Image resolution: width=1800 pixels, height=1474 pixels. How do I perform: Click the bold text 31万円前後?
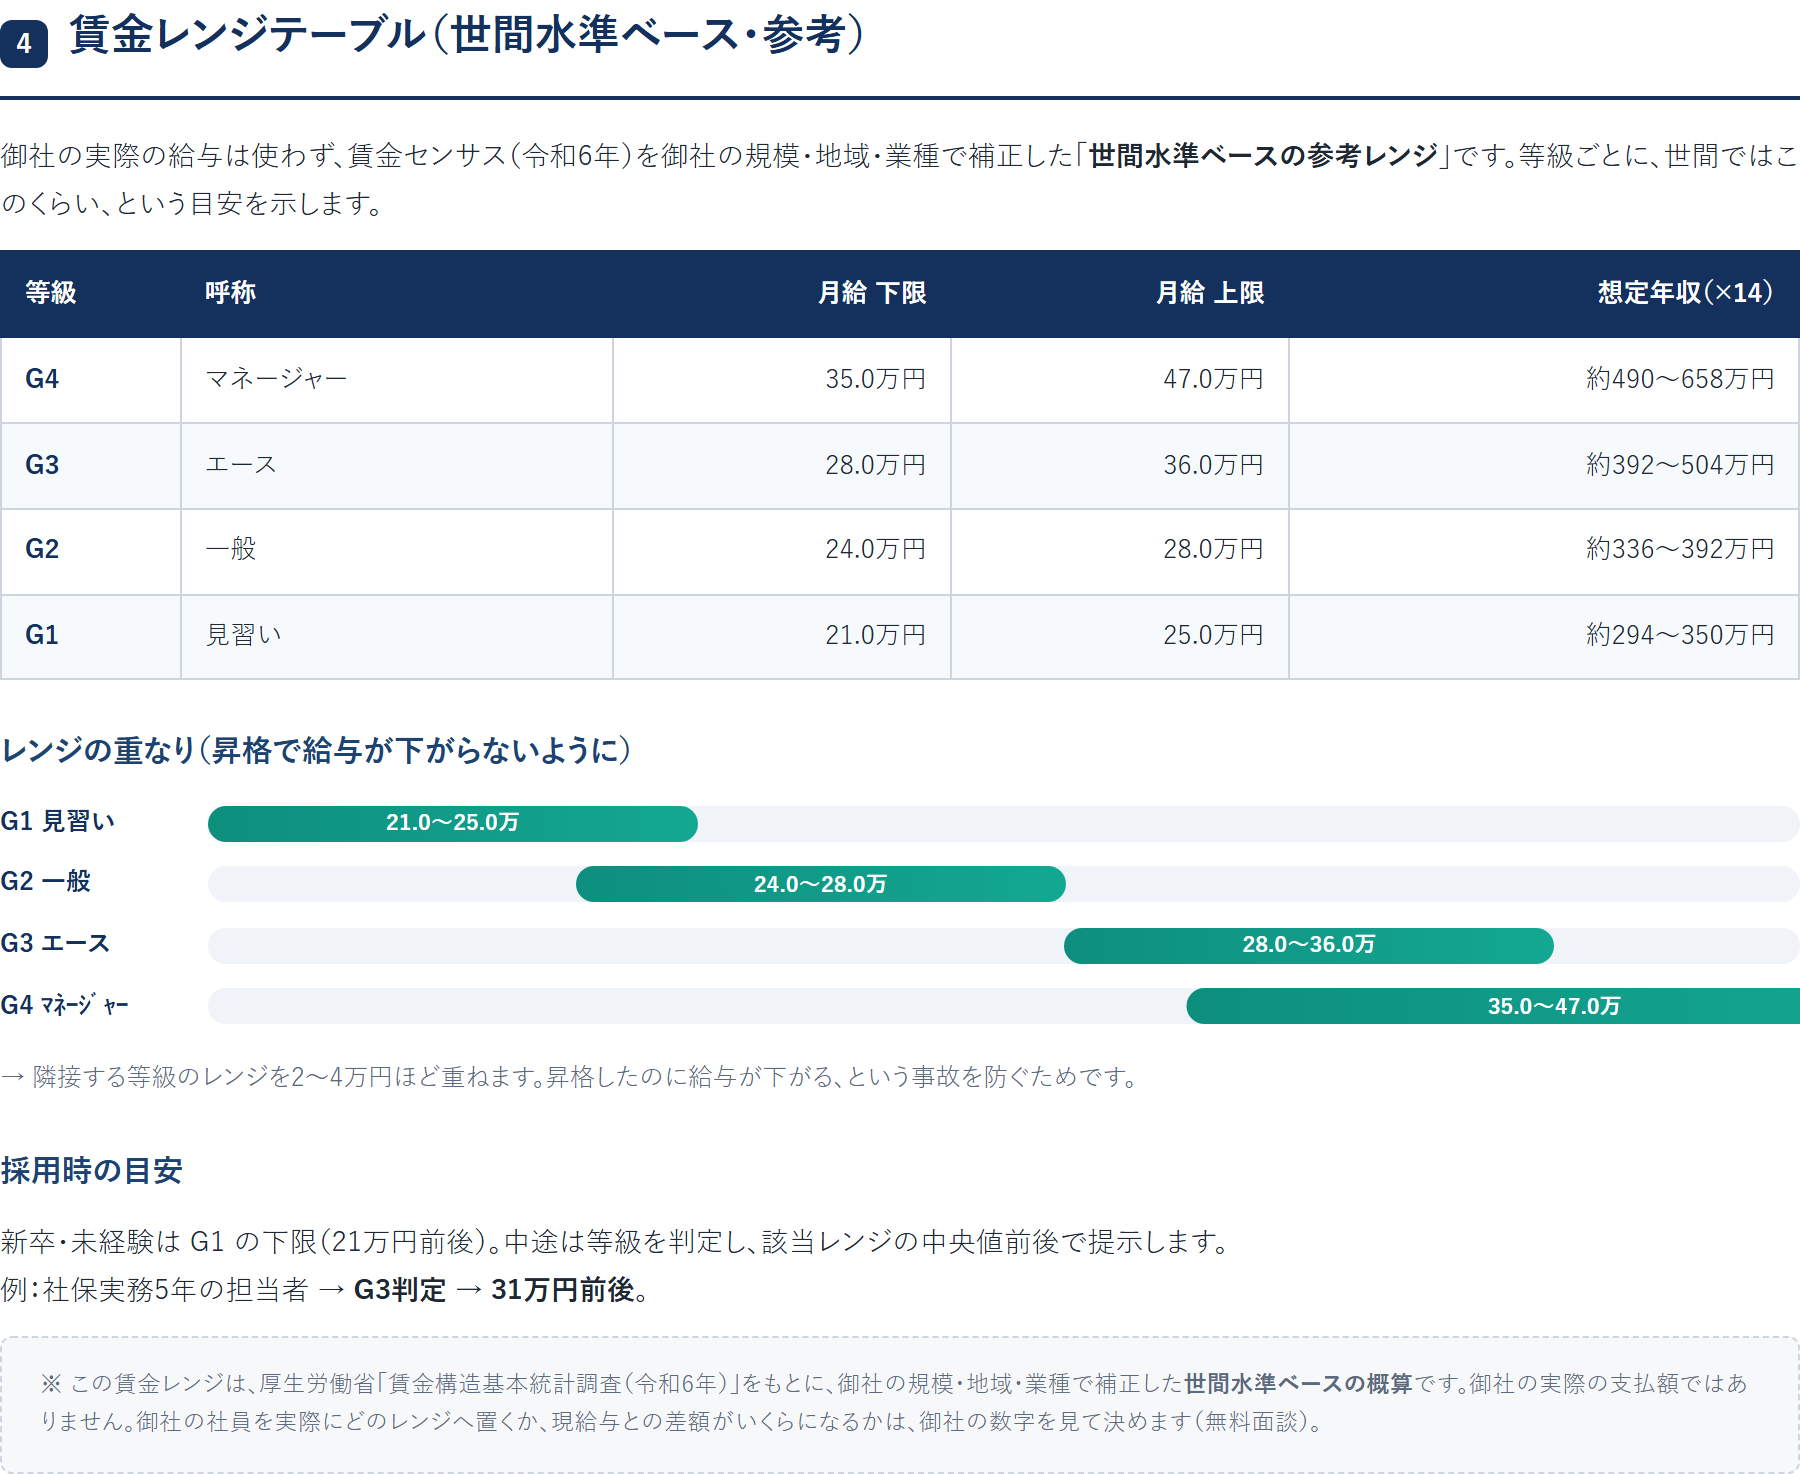pos(563,1290)
